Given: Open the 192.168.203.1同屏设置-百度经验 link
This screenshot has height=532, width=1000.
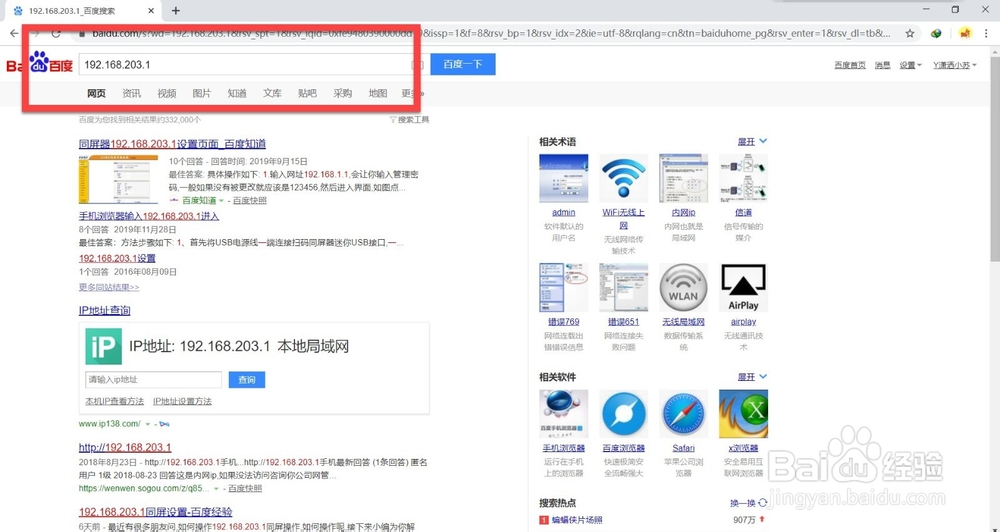Looking at the screenshot, I should click(156, 512).
